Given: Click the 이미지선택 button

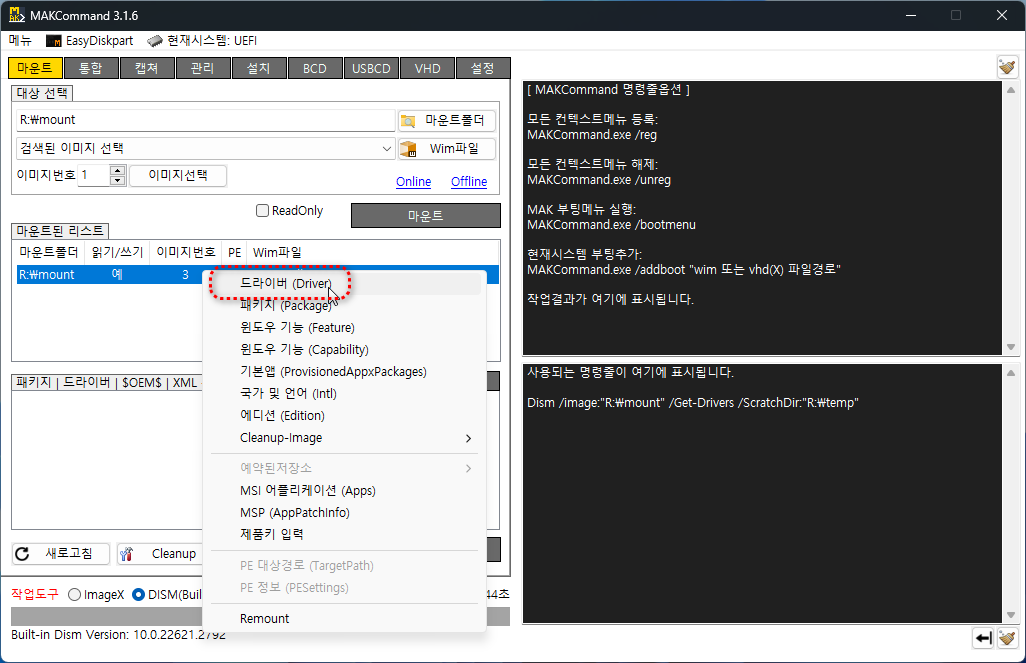Looking at the screenshot, I should click(178, 175).
